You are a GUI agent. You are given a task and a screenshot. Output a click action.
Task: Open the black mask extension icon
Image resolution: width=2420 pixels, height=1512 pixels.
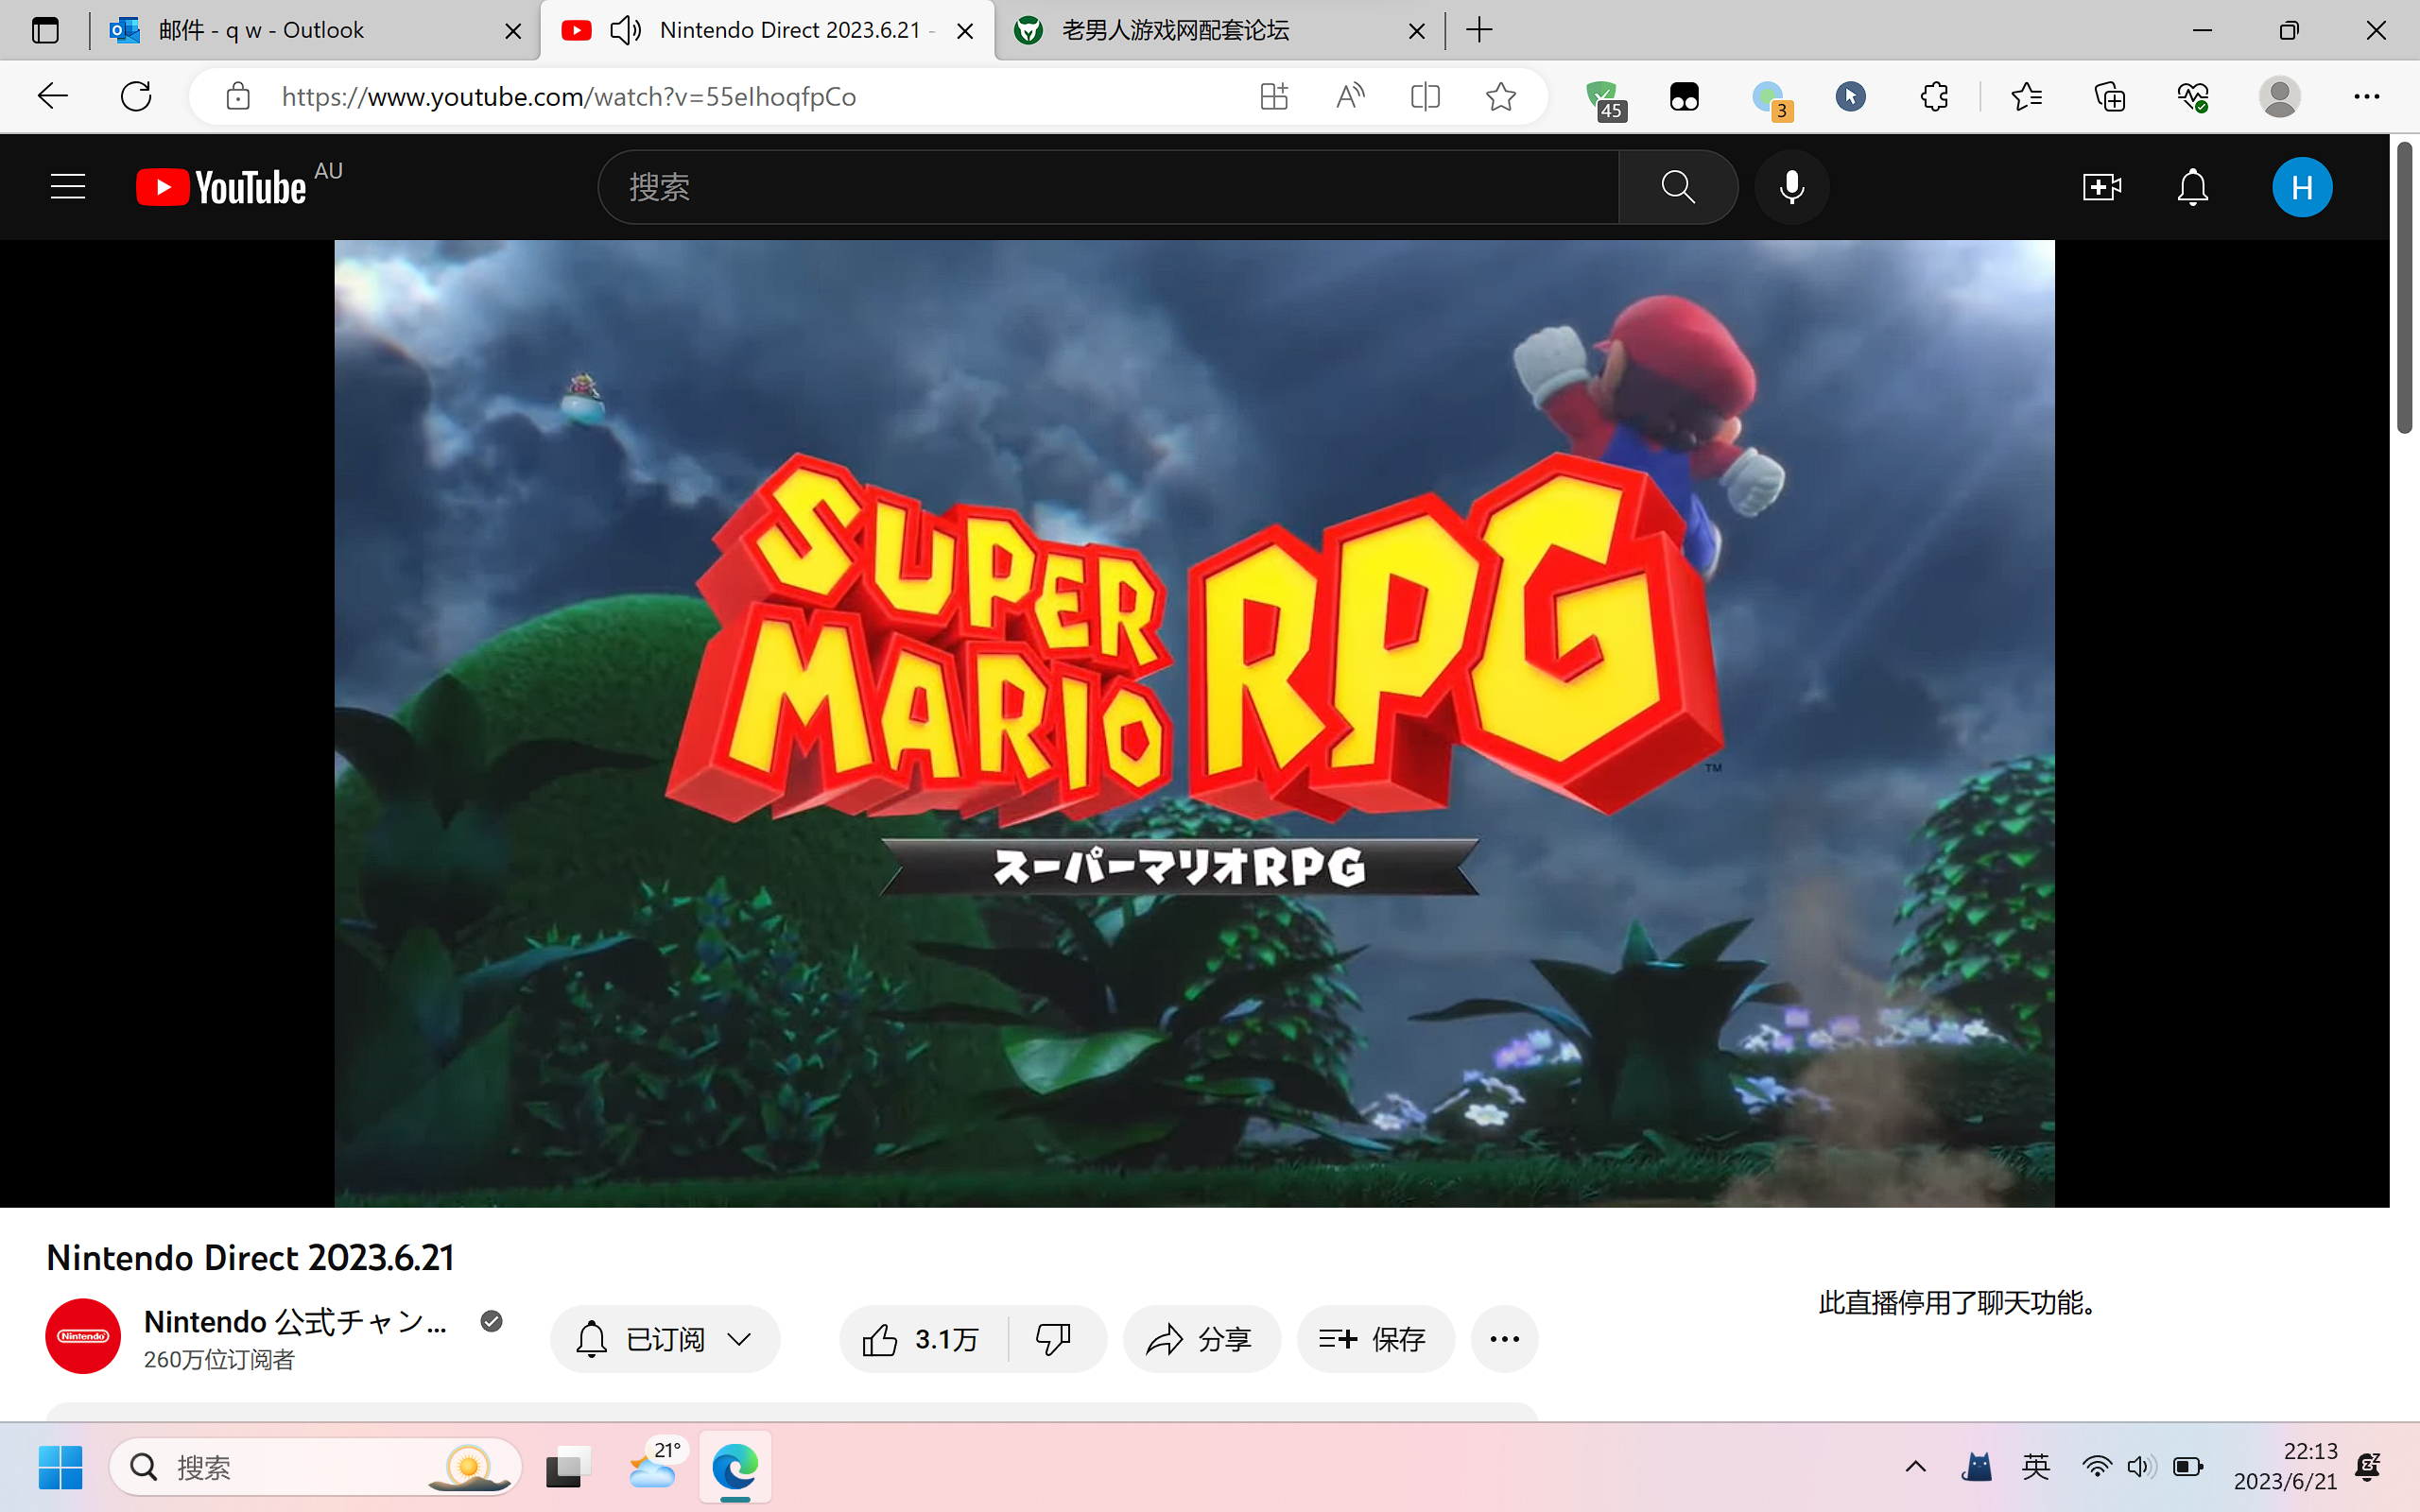coord(1684,97)
